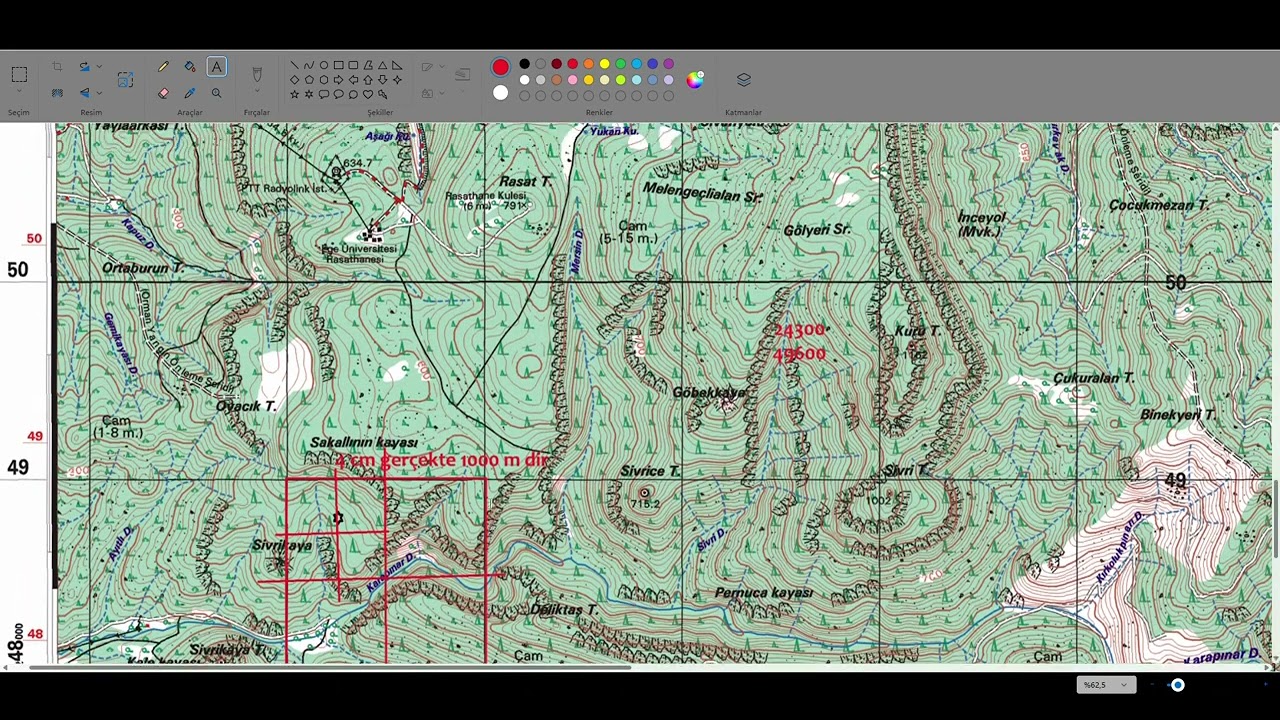
Task: Pick the Rectangle shape
Action: coord(338,65)
